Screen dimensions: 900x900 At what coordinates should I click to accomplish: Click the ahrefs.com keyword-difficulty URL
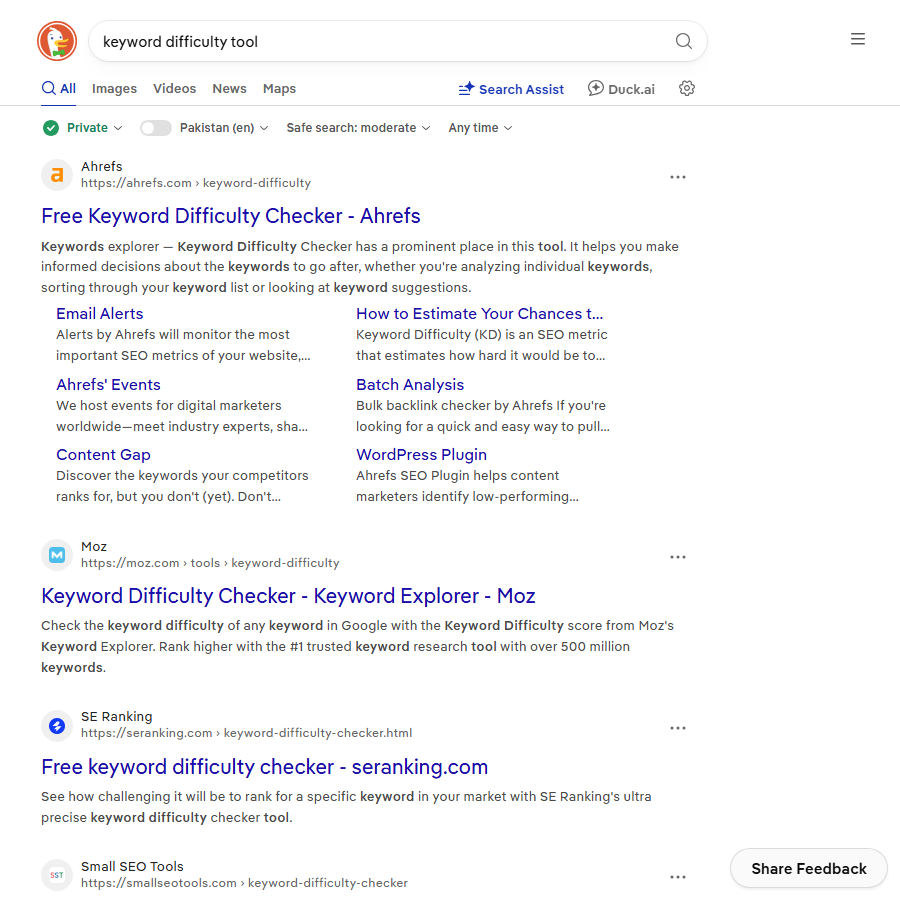(x=196, y=183)
